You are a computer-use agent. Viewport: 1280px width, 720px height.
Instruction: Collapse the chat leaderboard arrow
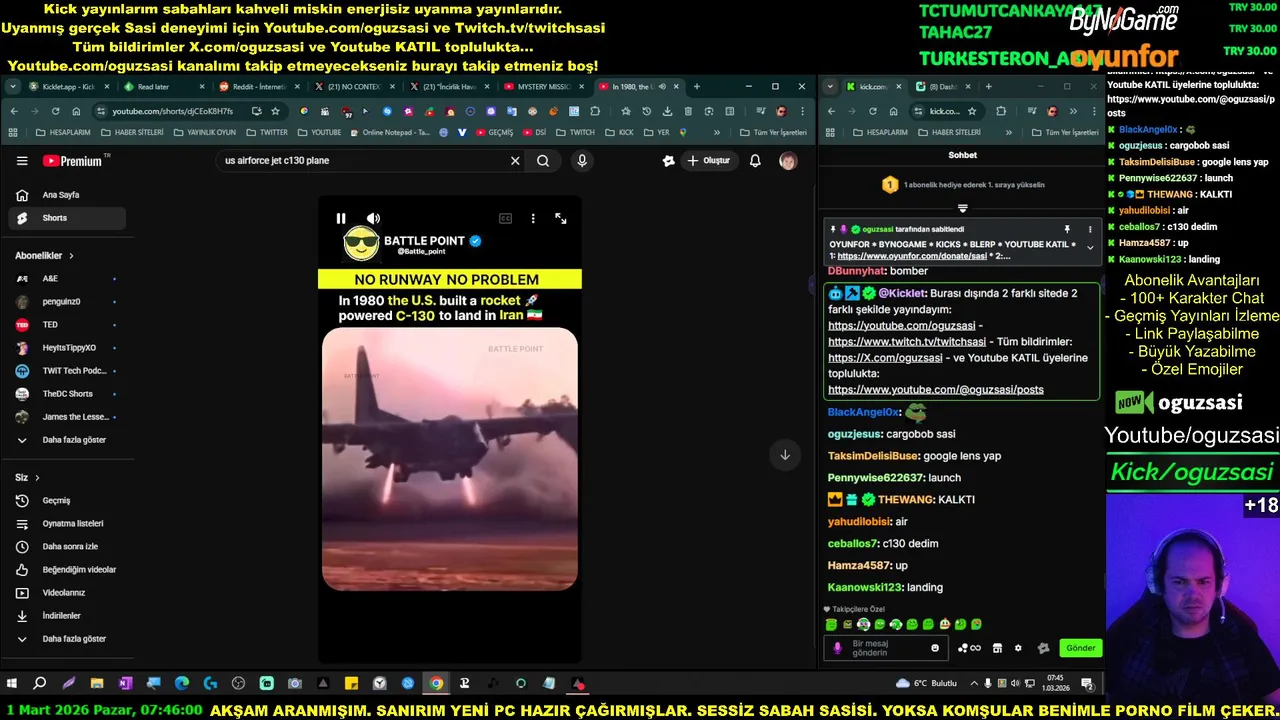tap(962, 209)
